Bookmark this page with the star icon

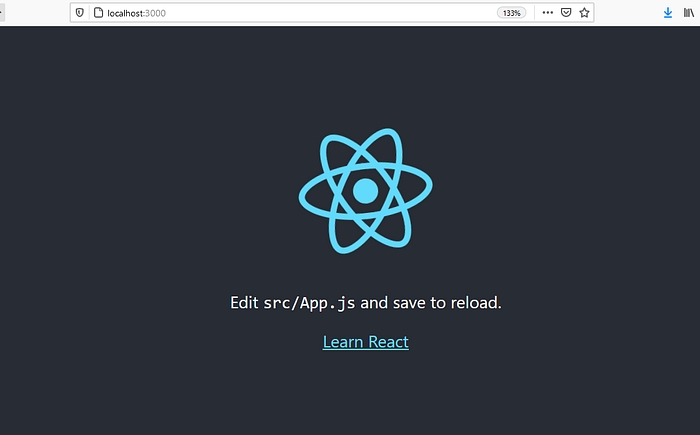tap(585, 13)
